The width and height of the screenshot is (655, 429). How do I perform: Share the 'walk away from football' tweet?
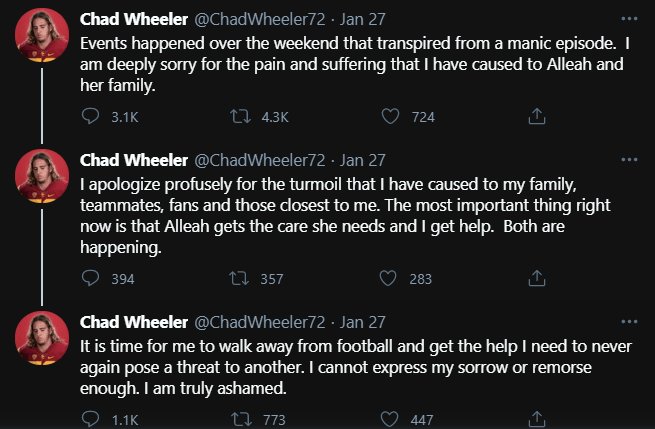click(536, 420)
